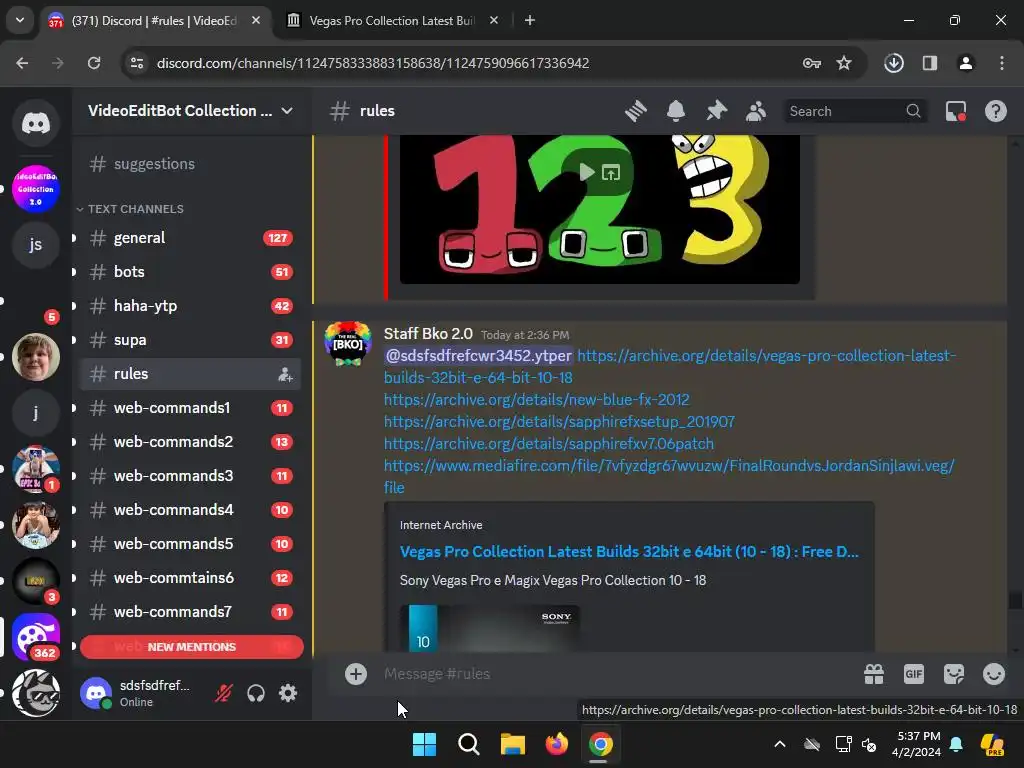Click Staff Bko 2.0 avatar
The width and height of the screenshot is (1024, 768).
pyautogui.click(x=348, y=344)
